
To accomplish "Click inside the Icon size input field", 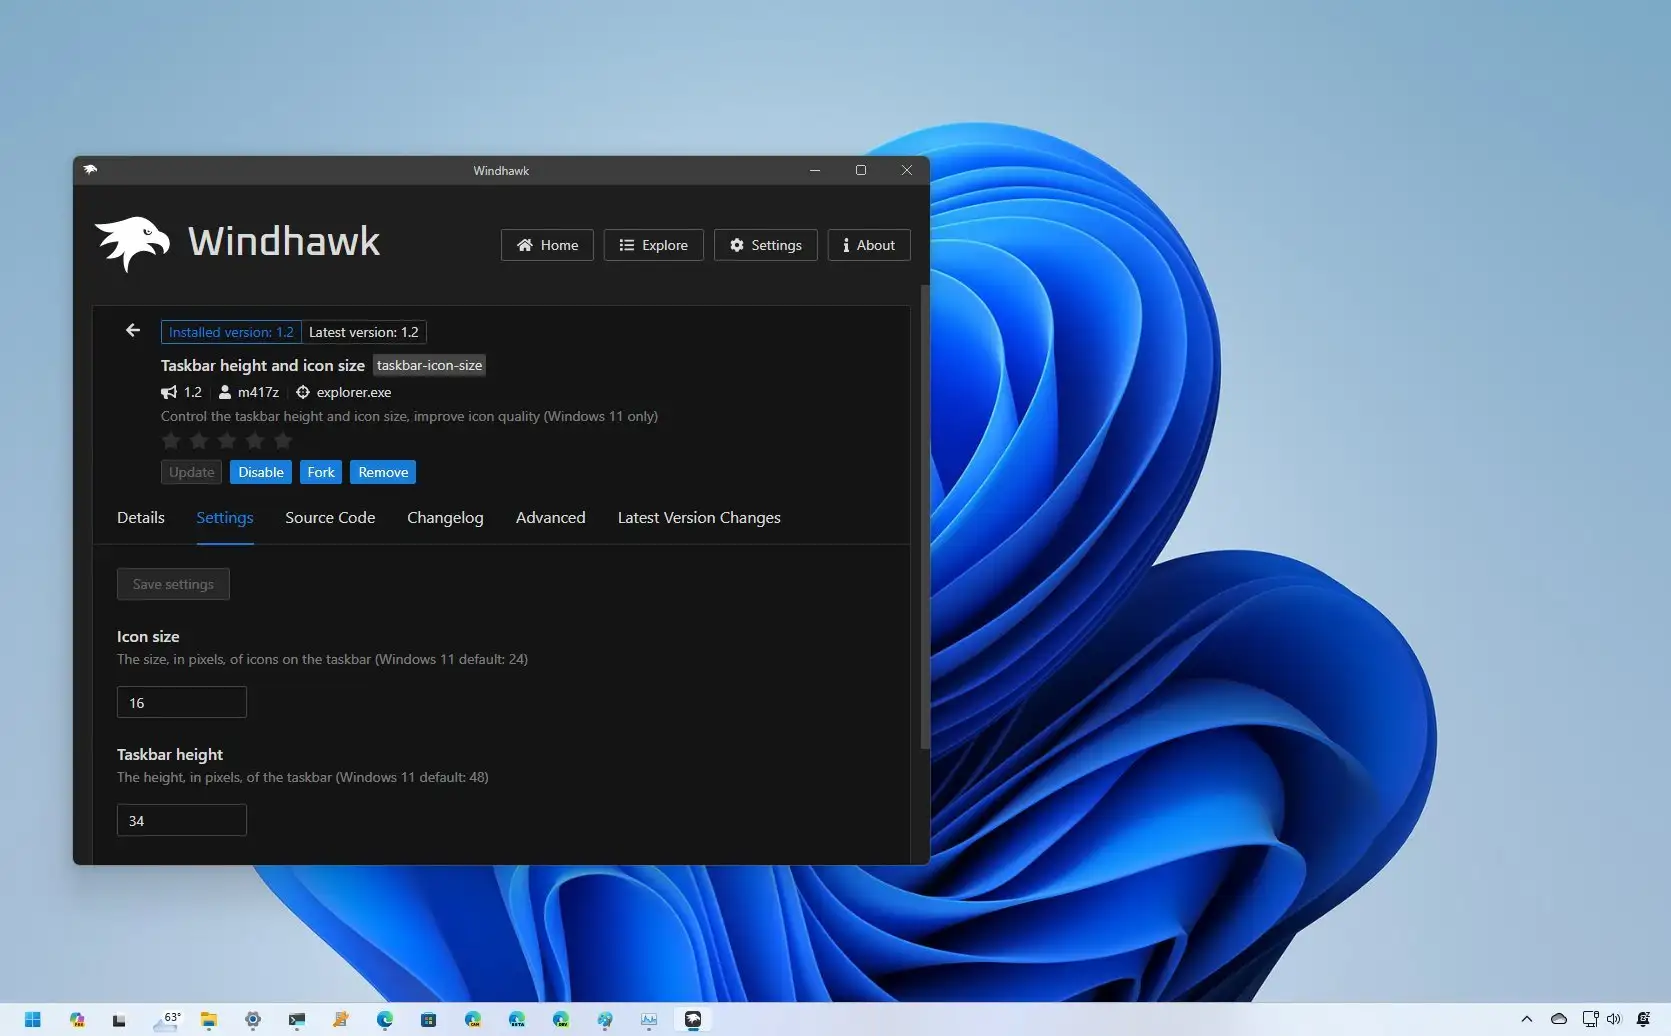I will (x=181, y=701).
